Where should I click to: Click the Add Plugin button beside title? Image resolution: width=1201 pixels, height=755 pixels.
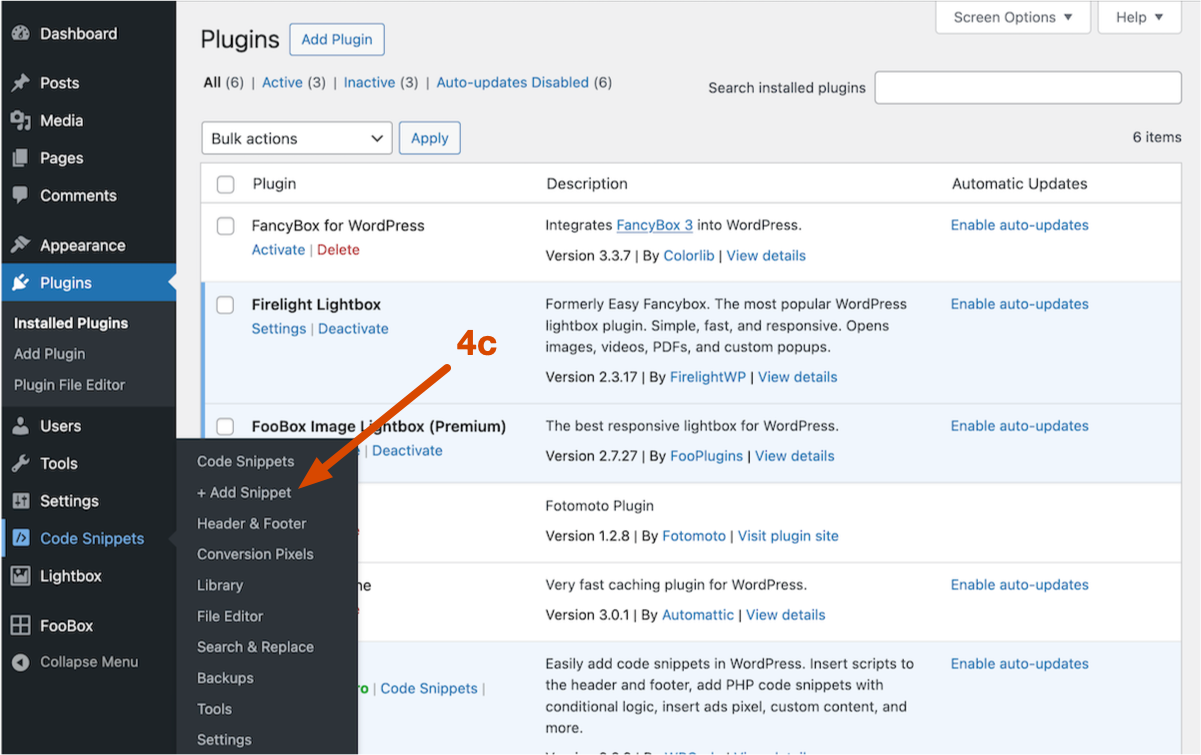(x=337, y=40)
